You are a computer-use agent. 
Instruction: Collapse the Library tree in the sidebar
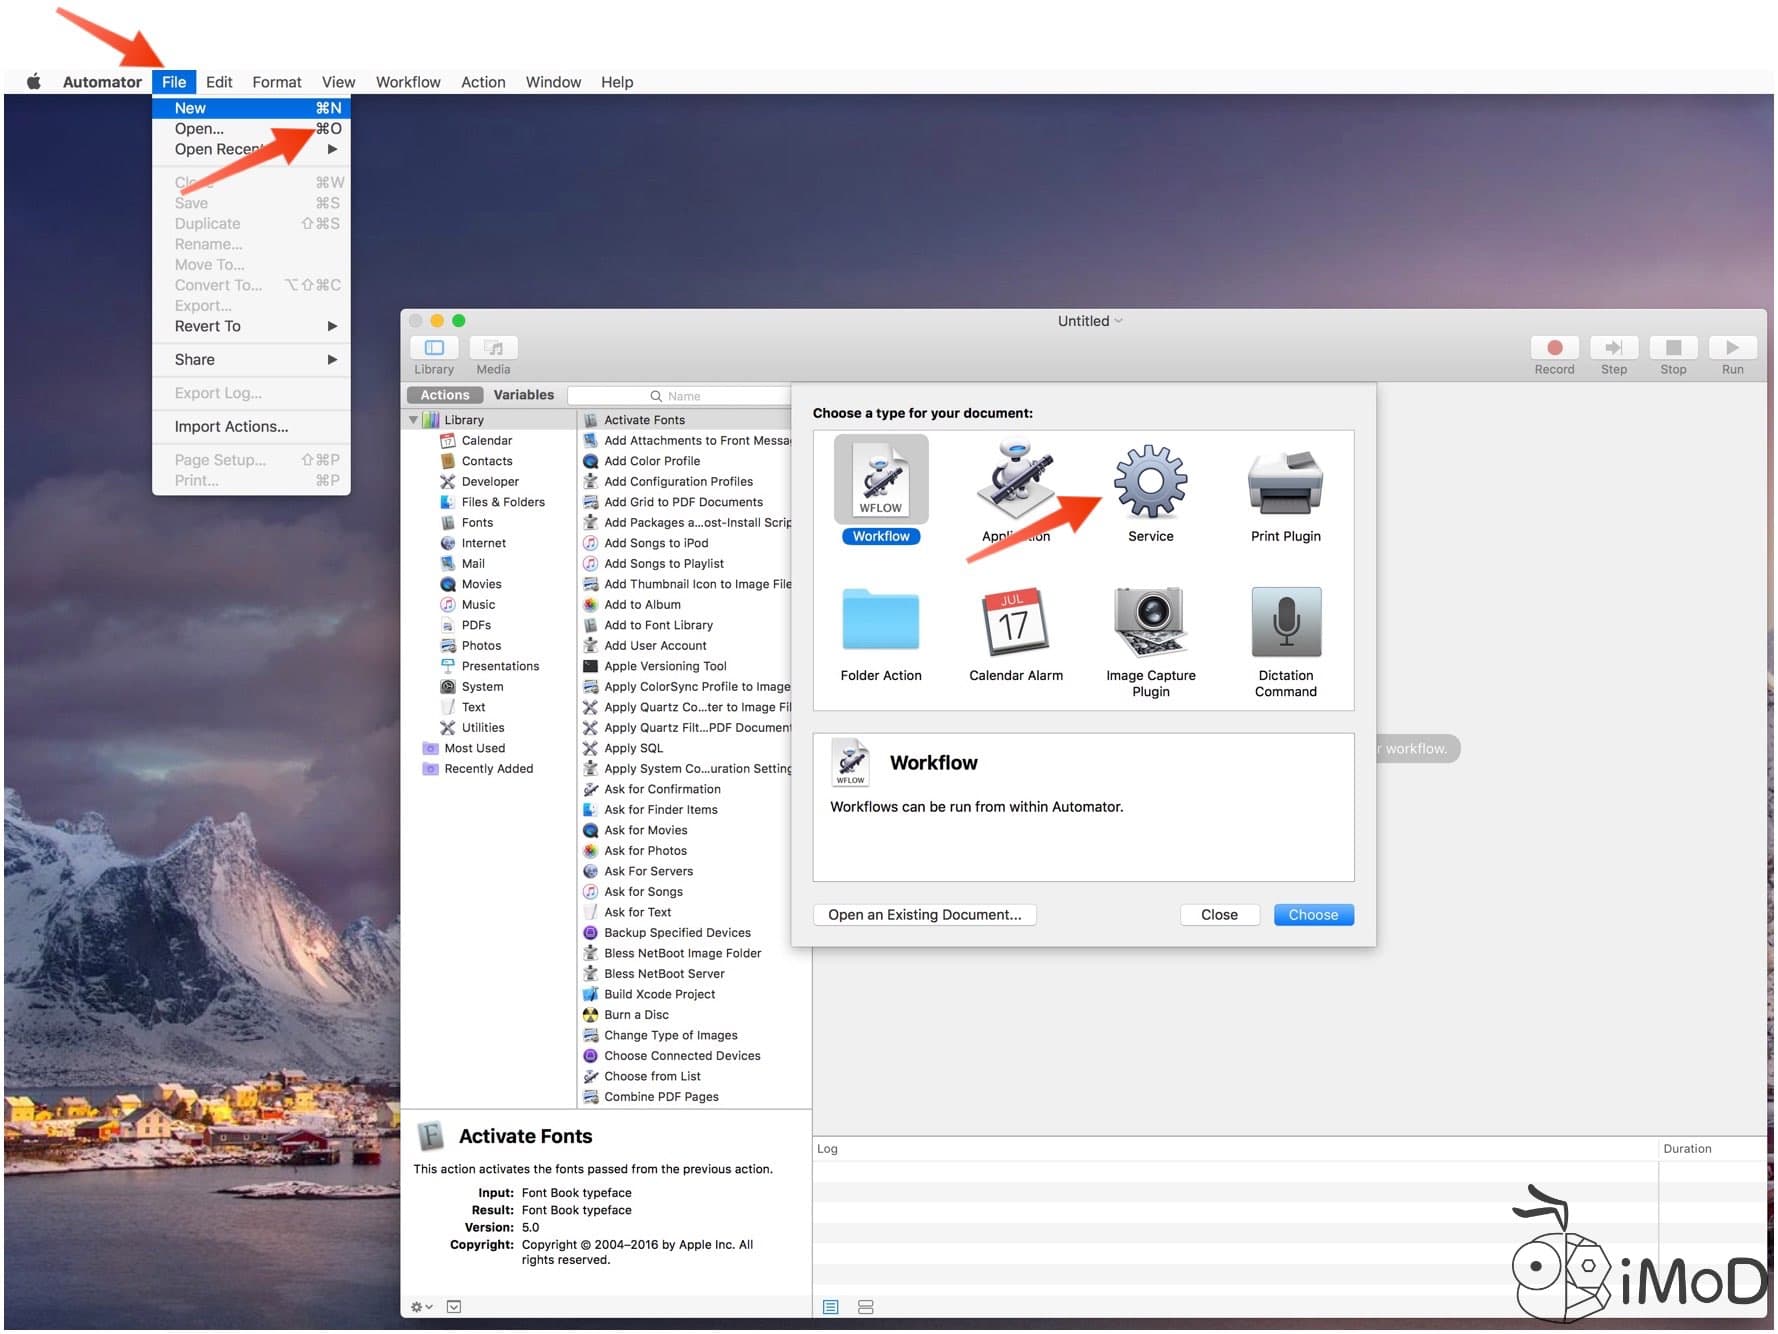point(414,419)
